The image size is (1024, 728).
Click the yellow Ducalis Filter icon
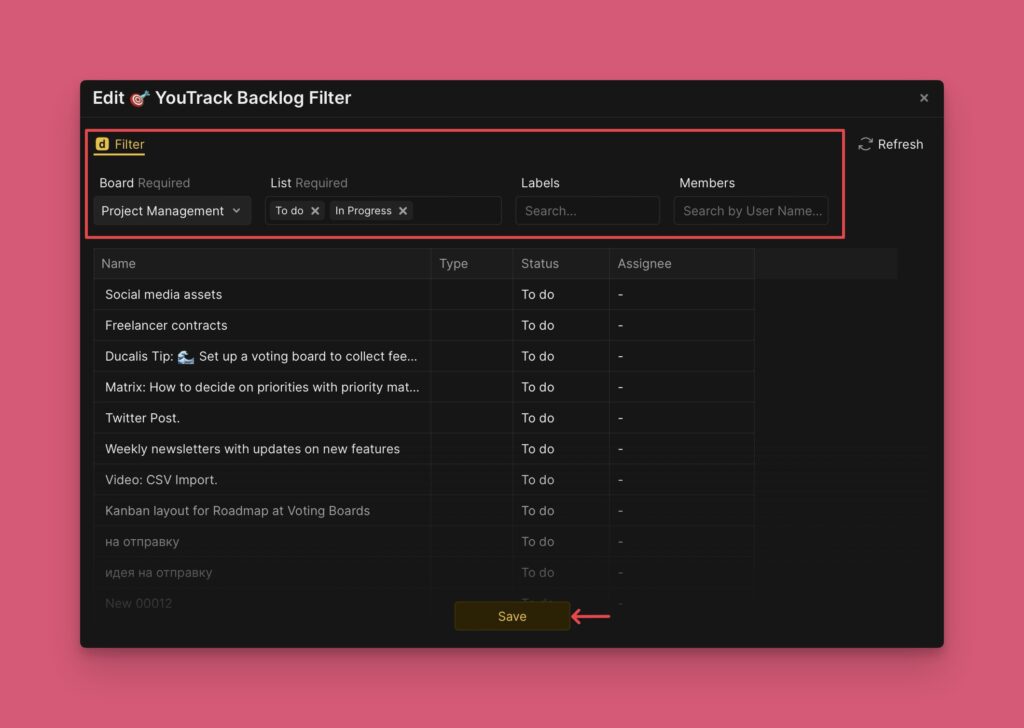pyautogui.click(x=102, y=144)
